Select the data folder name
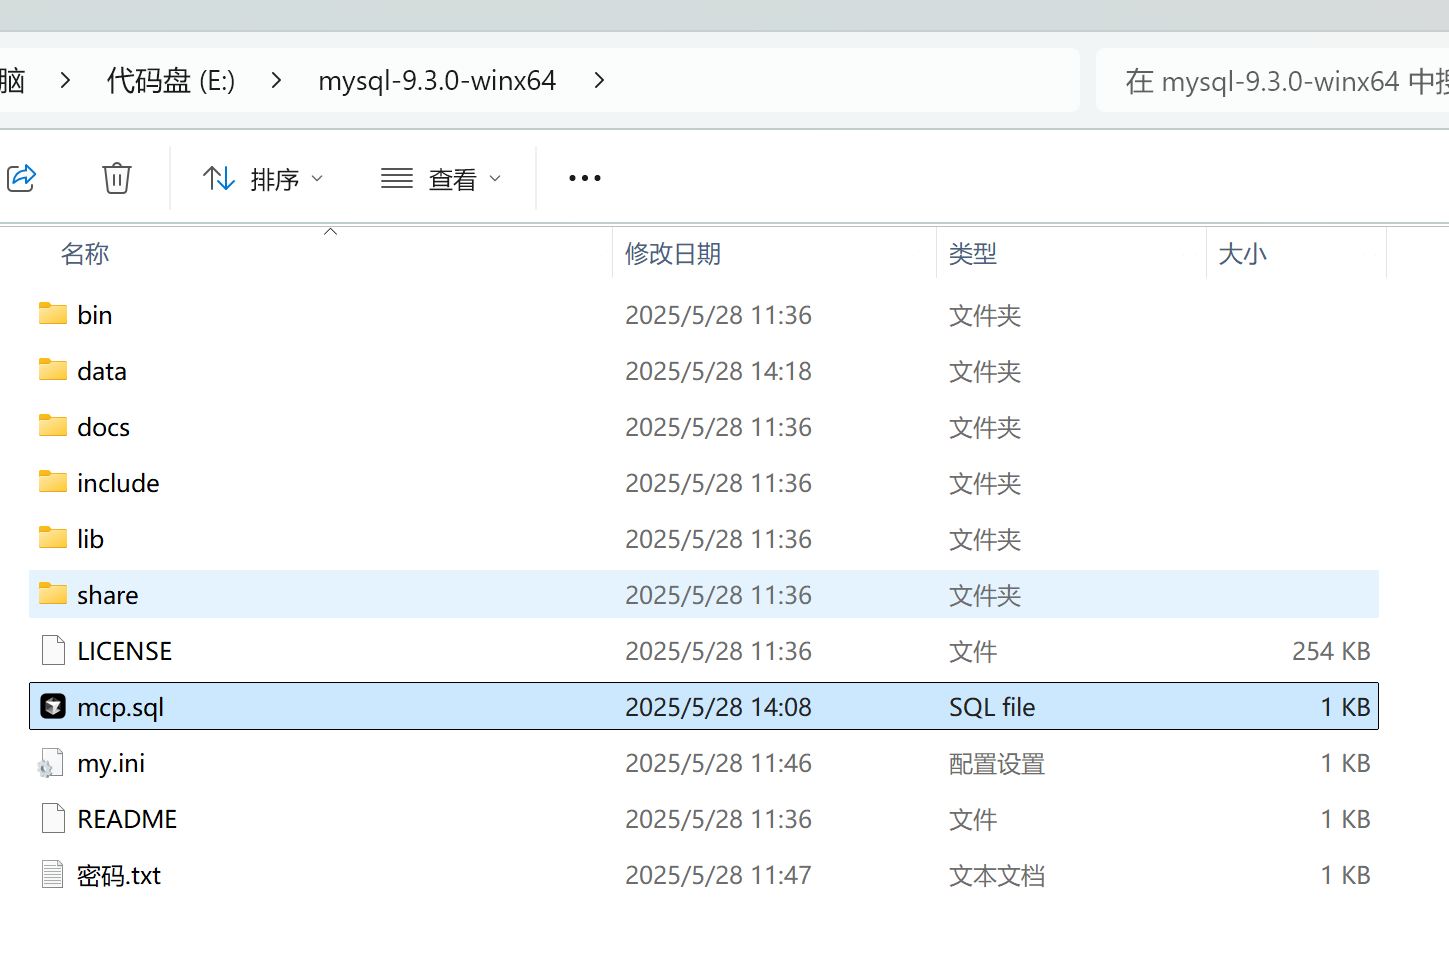The image size is (1449, 954). pos(102,371)
